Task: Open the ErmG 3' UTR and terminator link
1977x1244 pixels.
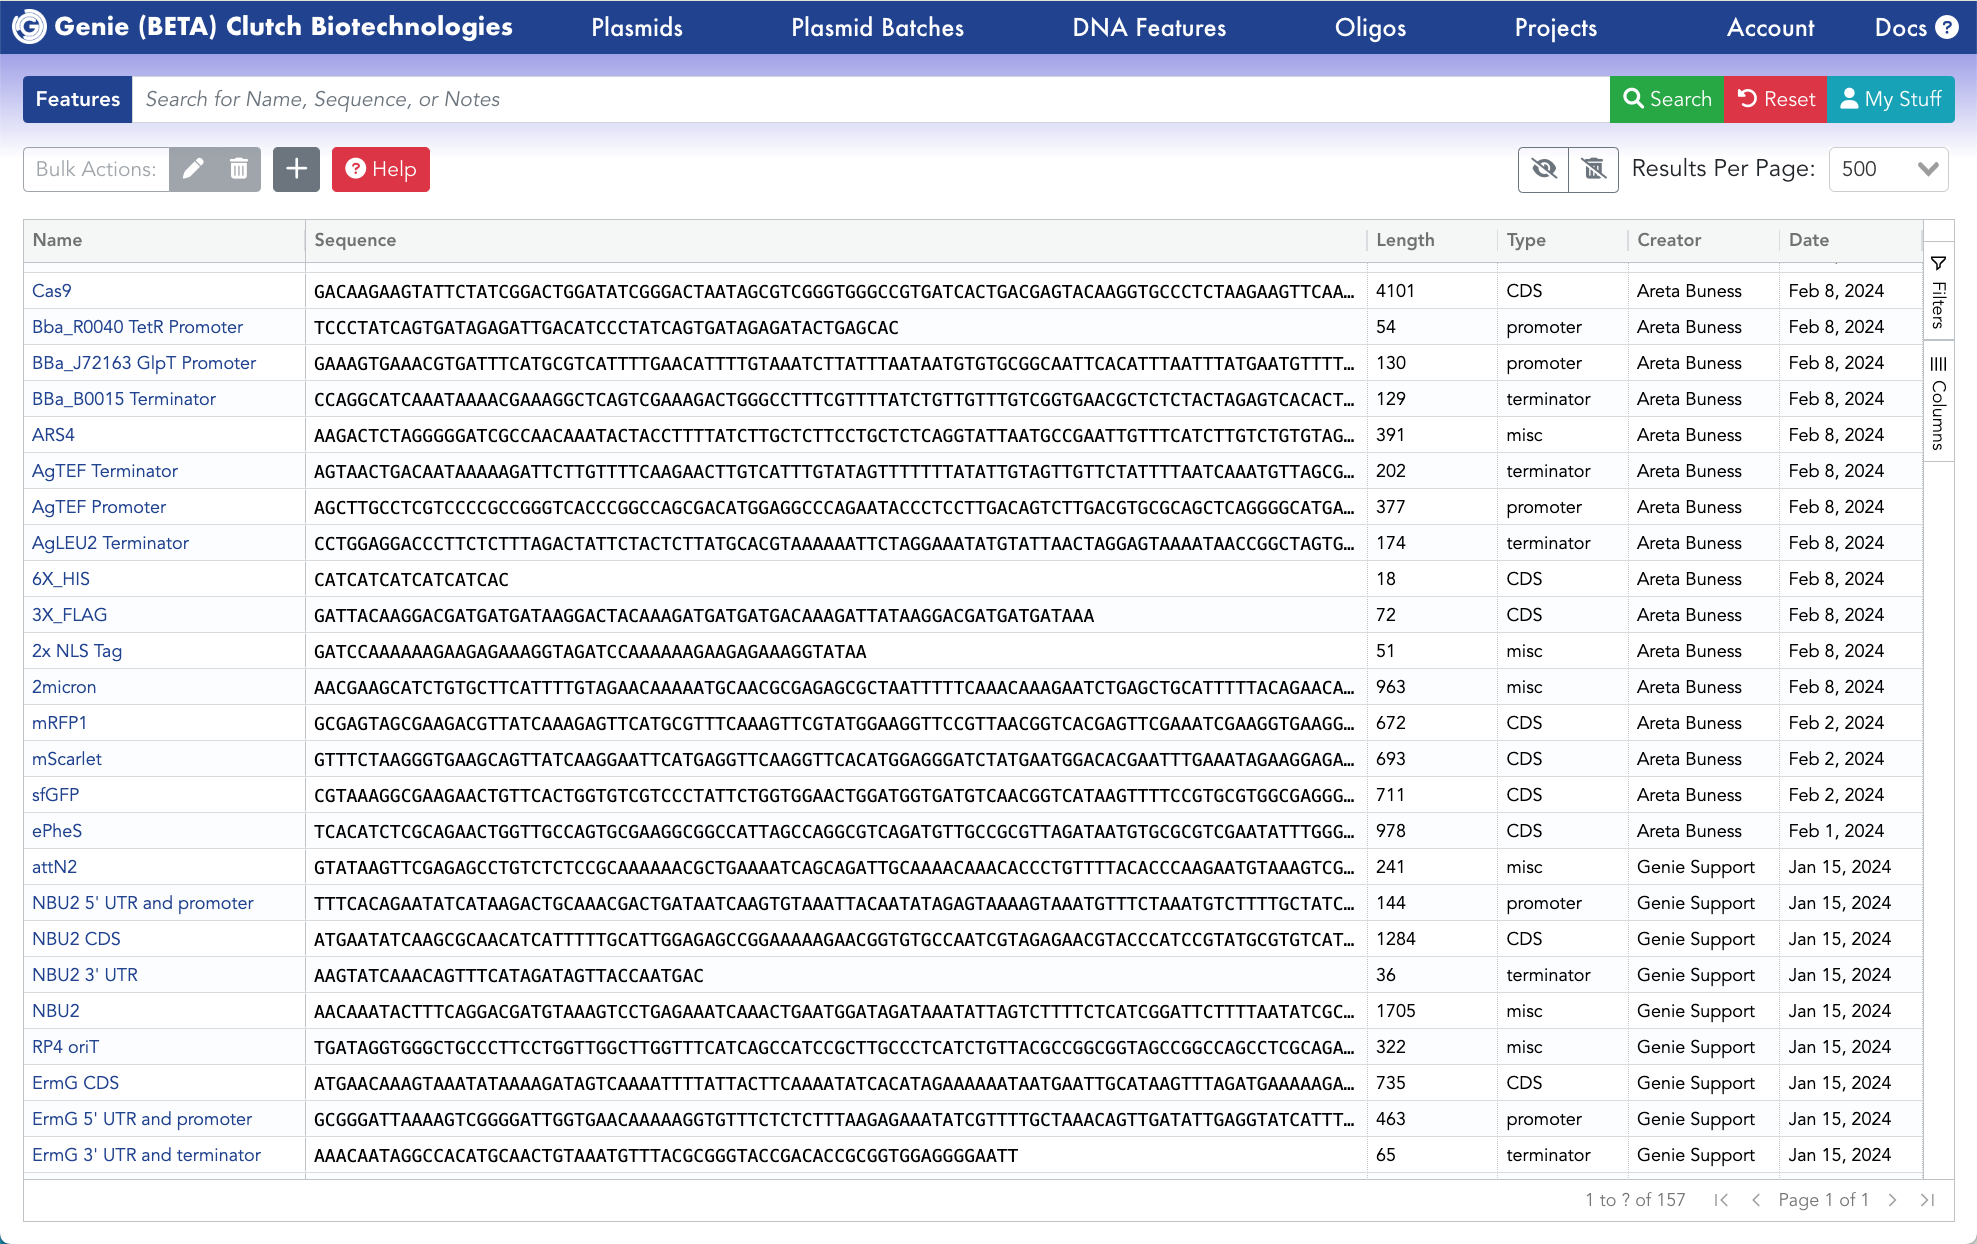Action: (146, 1155)
